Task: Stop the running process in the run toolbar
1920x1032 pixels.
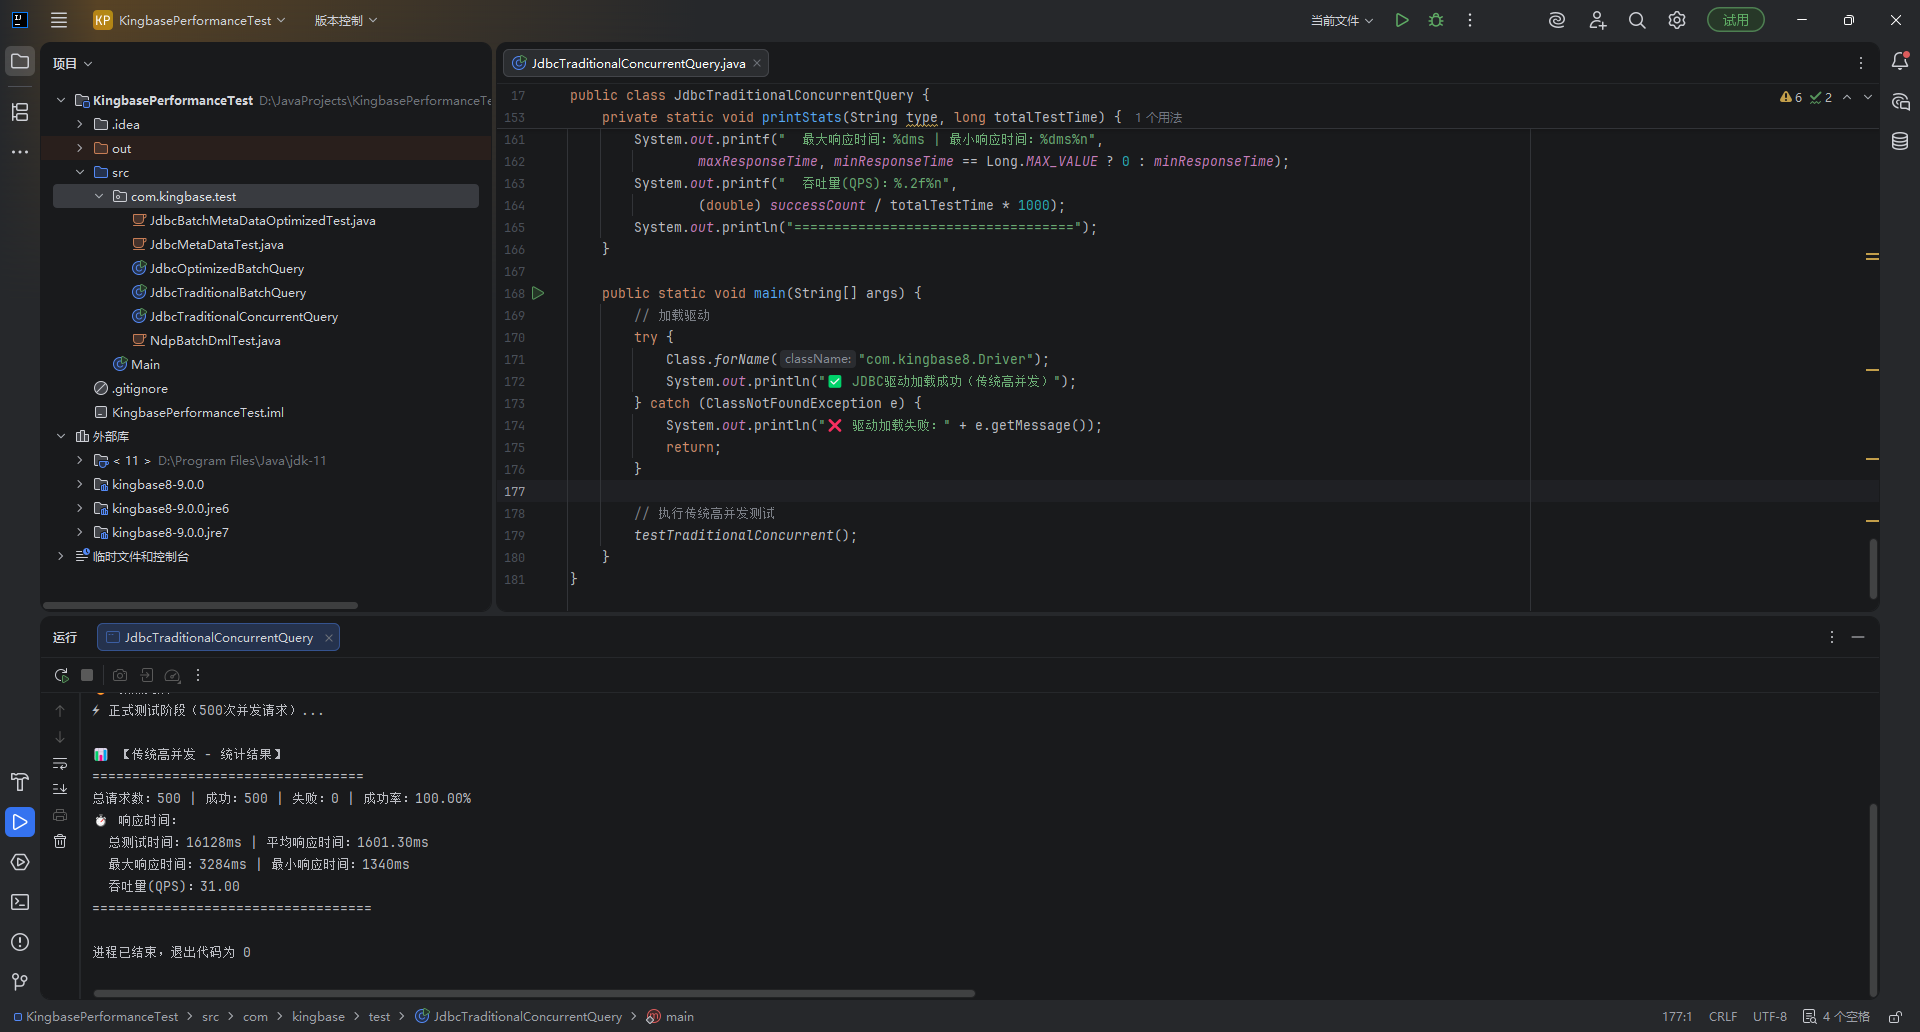Action: pos(87,675)
